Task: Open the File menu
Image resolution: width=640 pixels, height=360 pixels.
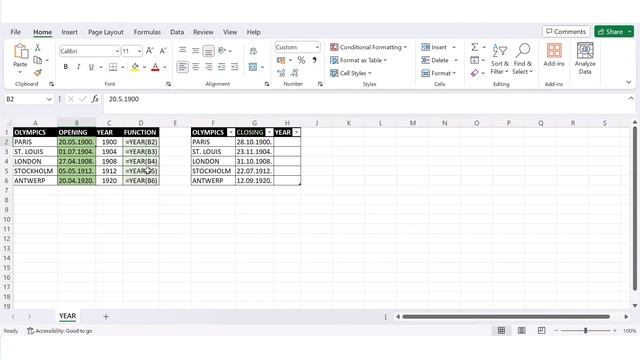Action: (x=16, y=32)
